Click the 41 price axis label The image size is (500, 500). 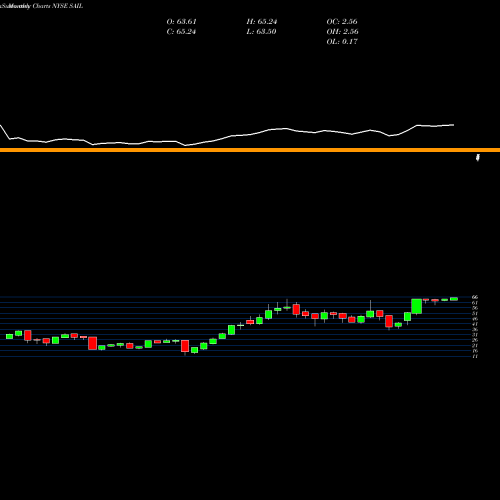click(x=475, y=324)
